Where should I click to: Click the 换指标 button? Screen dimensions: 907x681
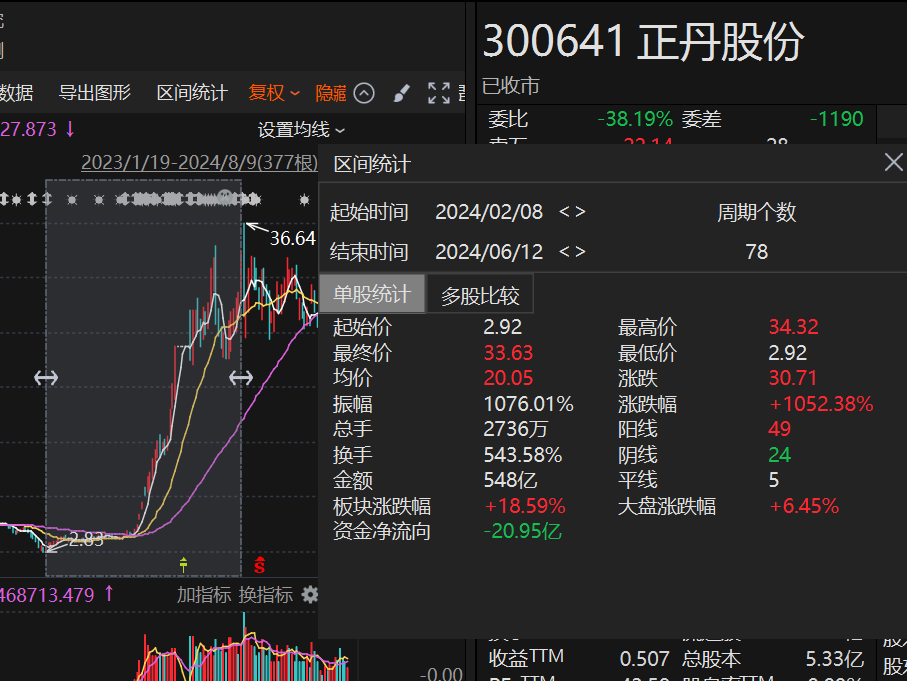266,595
